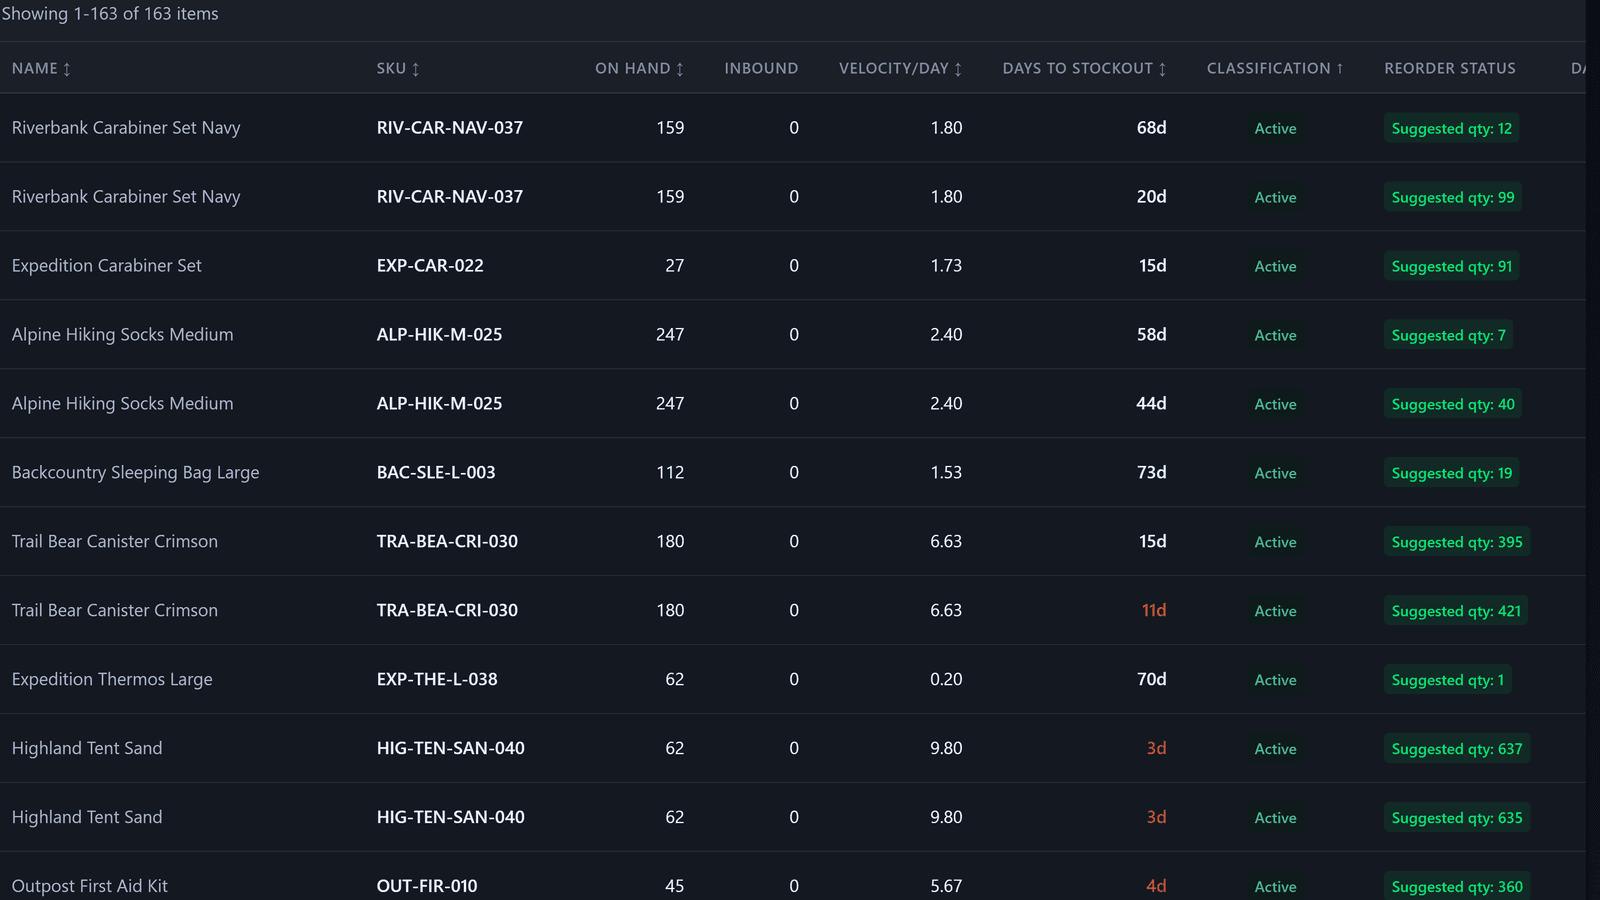Click Suggested qty: 1 badge
Screen dimensions: 1600x900
tap(1447, 680)
